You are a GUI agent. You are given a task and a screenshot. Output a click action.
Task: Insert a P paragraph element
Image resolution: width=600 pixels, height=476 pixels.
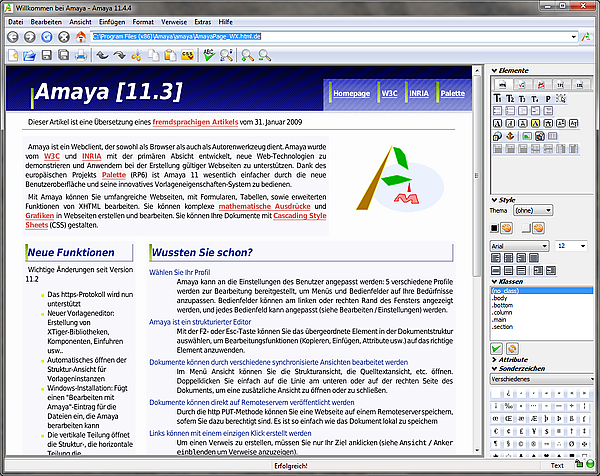pyautogui.click(x=549, y=99)
